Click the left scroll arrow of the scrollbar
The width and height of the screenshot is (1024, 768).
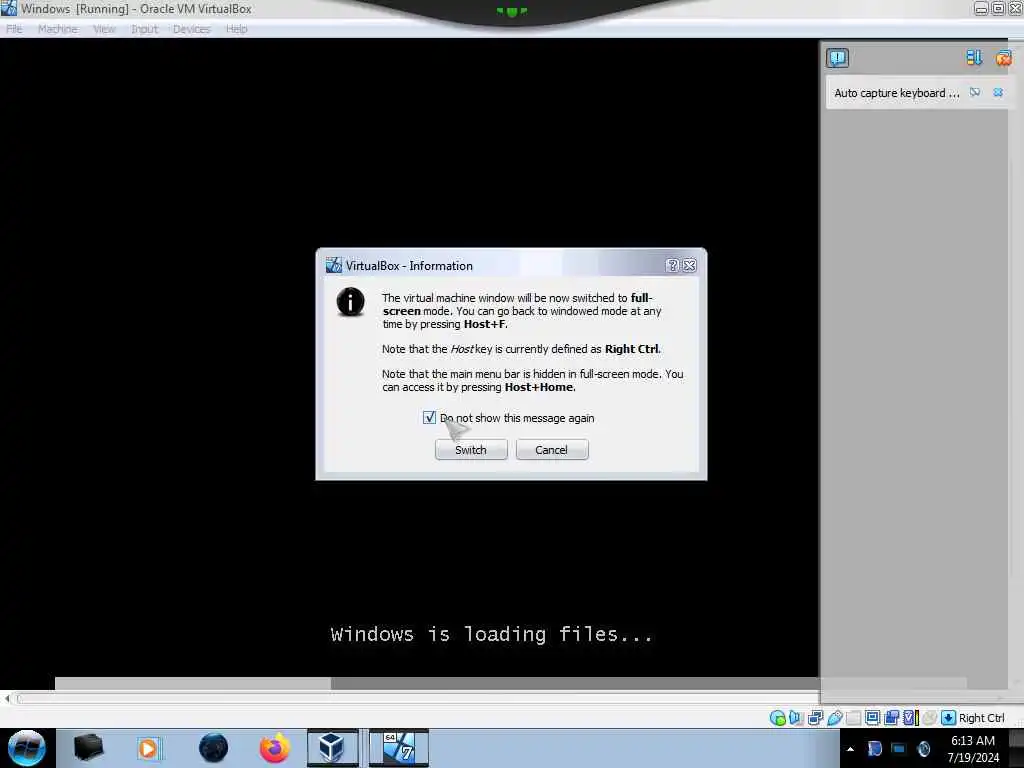tap(7, 699)
